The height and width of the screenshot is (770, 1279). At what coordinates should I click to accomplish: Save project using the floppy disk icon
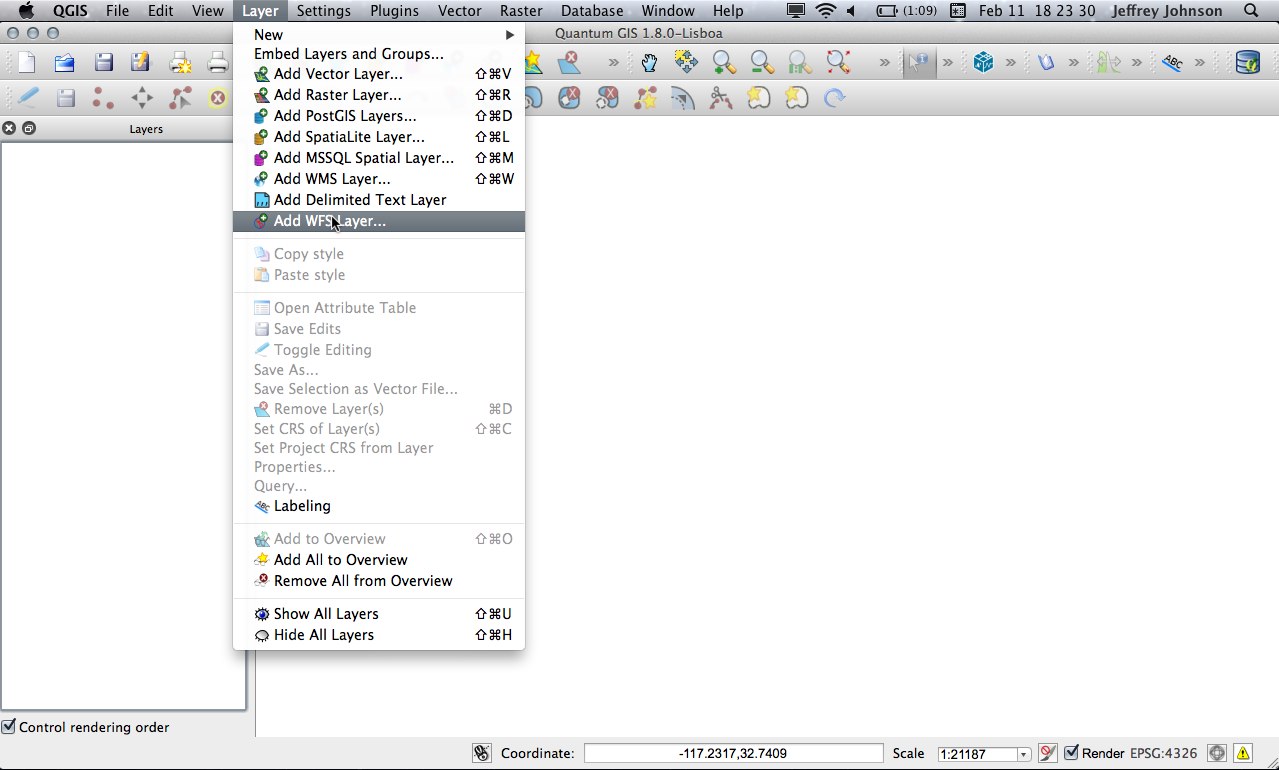point(103,63)
